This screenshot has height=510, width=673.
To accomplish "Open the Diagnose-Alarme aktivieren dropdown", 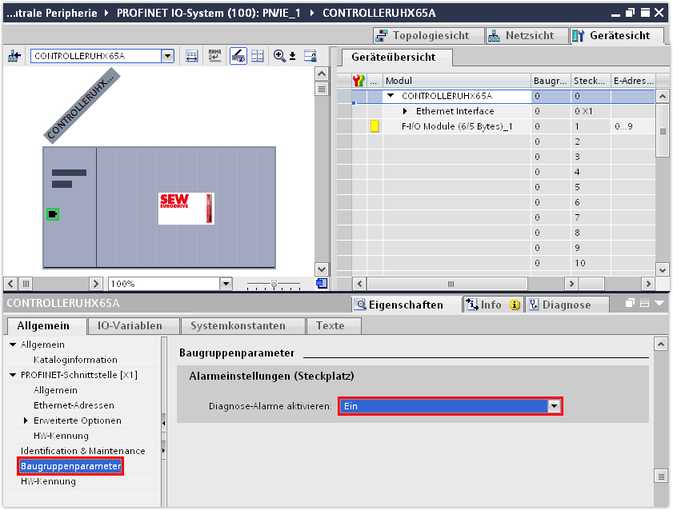I will click(x=552, y=406).
